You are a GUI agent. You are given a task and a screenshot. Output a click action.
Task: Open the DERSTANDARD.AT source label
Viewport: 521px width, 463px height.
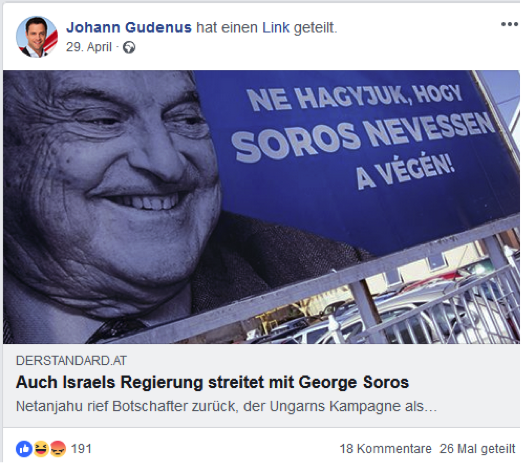[71, 361]
